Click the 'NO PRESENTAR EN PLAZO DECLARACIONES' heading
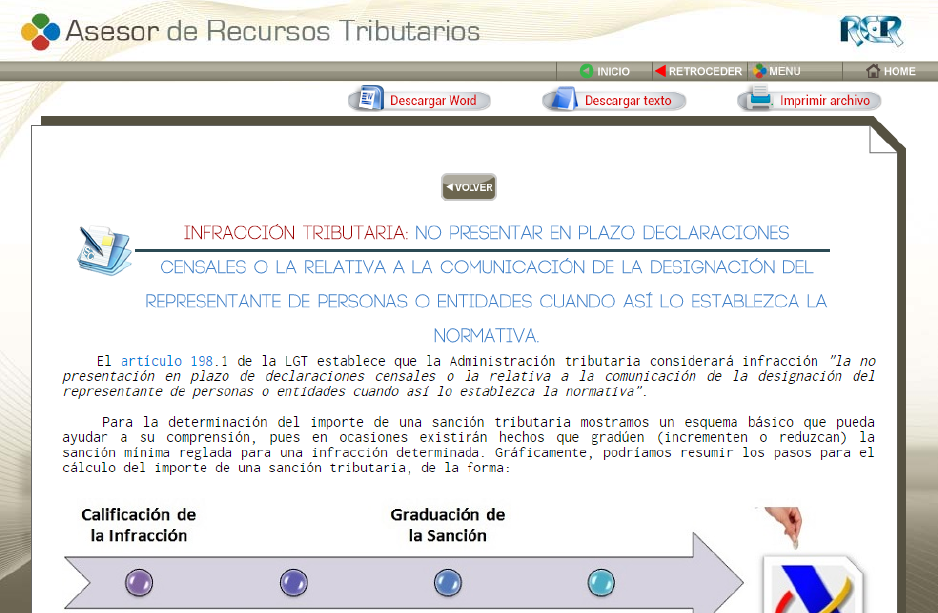Image resolution: width=938 pixels, height=613 pixels. point(602,233)
